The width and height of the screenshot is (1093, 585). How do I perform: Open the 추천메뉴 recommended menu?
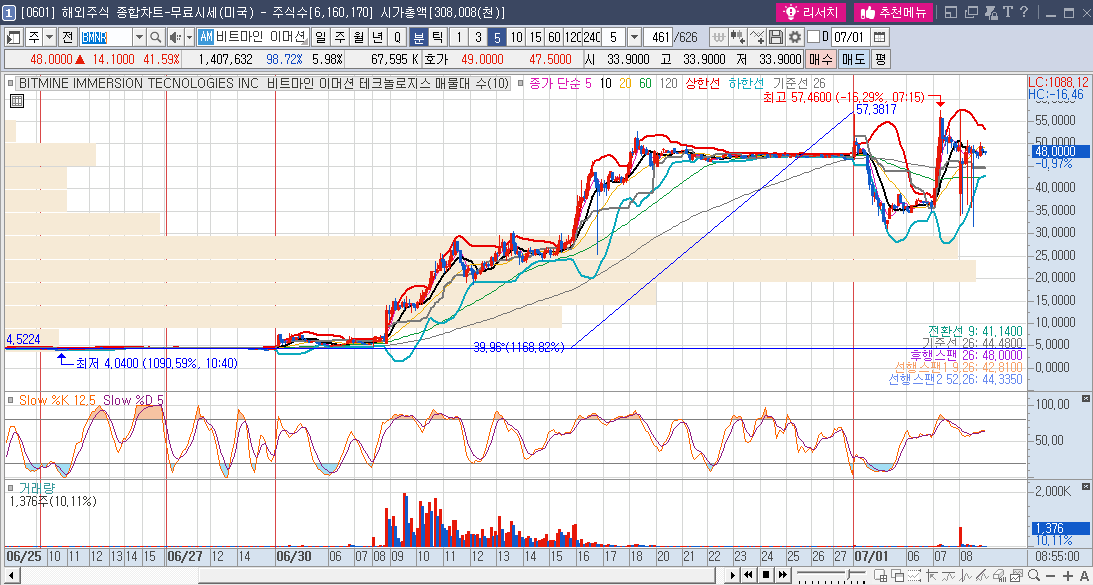(894, 12)
